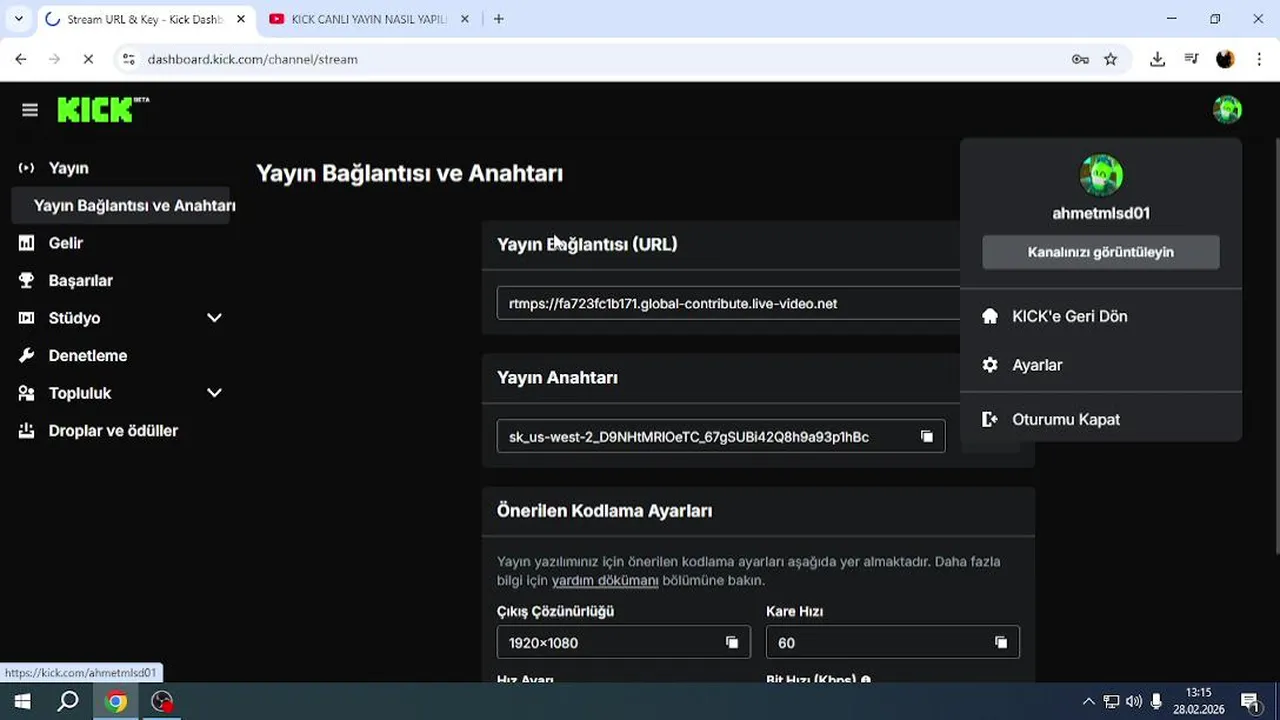Click the stream URL field rtmps://fa723fc1b171

[x=728, y=303]
